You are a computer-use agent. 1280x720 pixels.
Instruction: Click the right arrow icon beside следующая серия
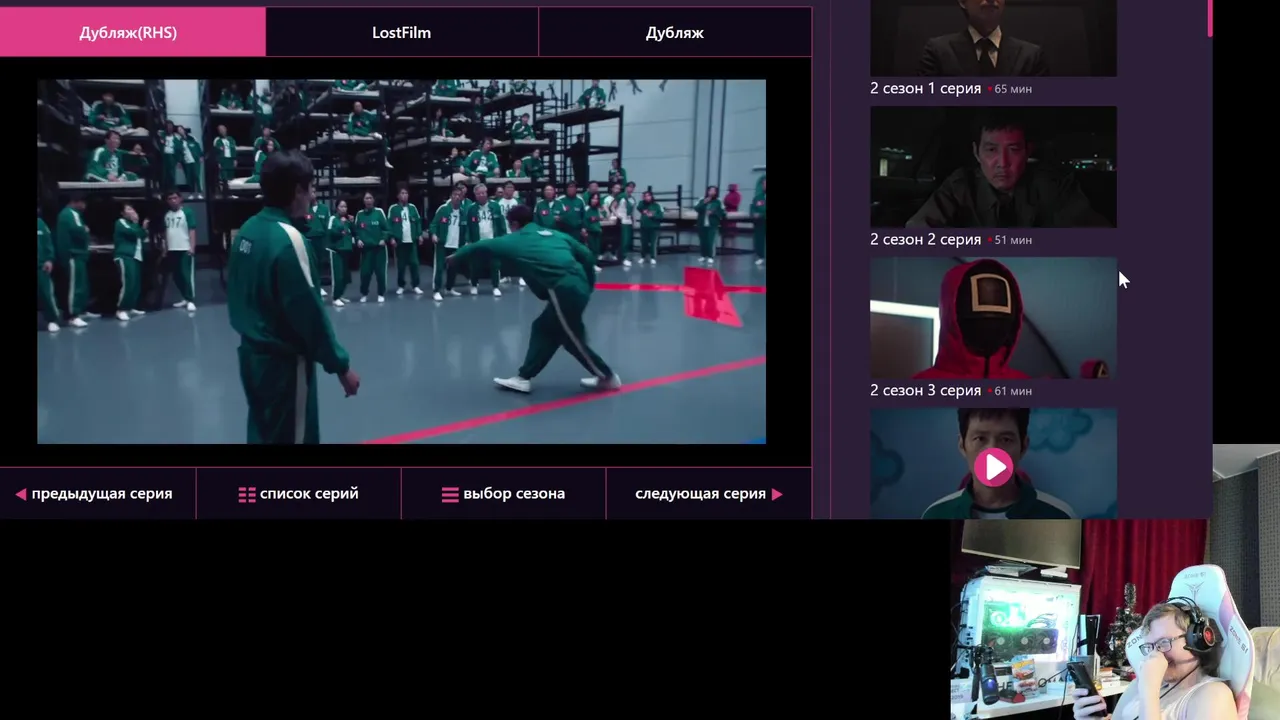[777, 494]
